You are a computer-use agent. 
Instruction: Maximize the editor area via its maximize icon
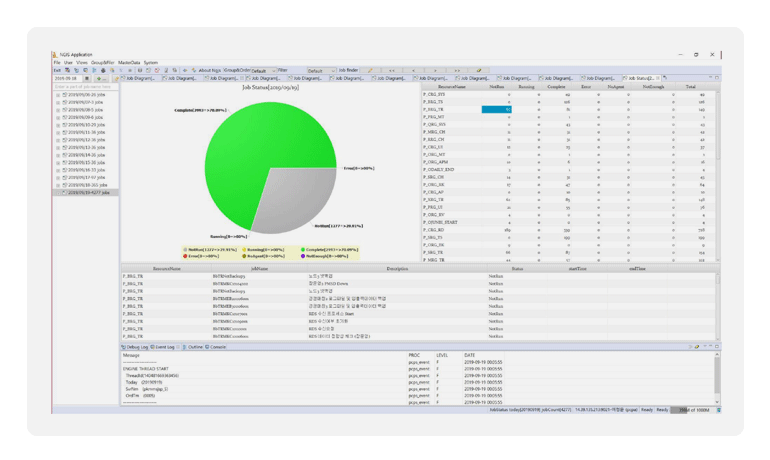717,78
